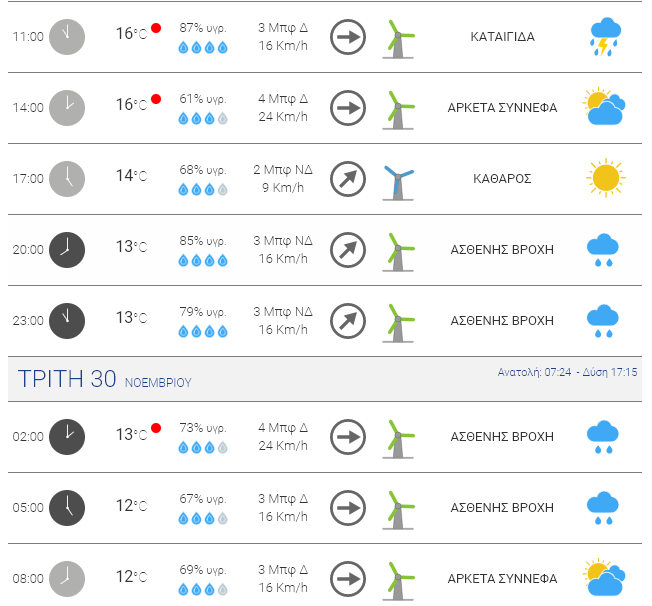Click the partly cloudy icon in the 14:00 row
The height and width of the screenshot is (606, 652).
(604, 107)
